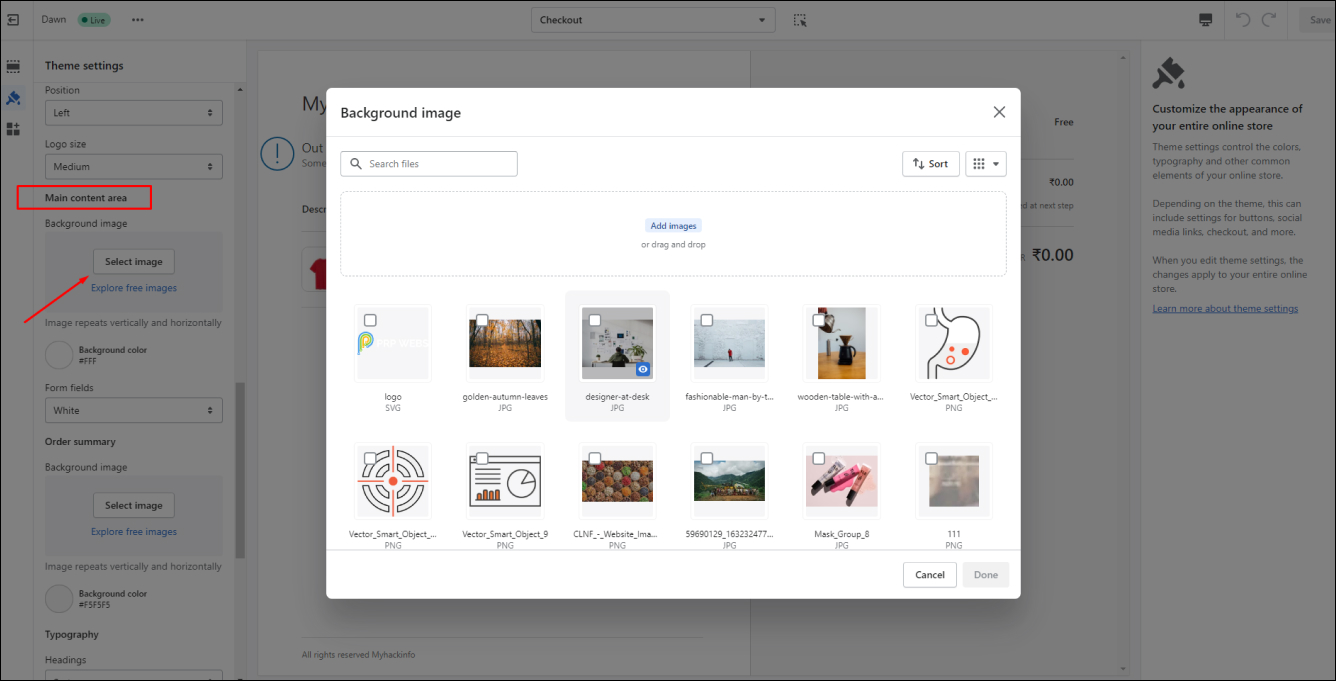The width and height of the screenshot is (1336, 681).
Task: Switch to desktop preview icon
Action: click(x=1206, y=20)
